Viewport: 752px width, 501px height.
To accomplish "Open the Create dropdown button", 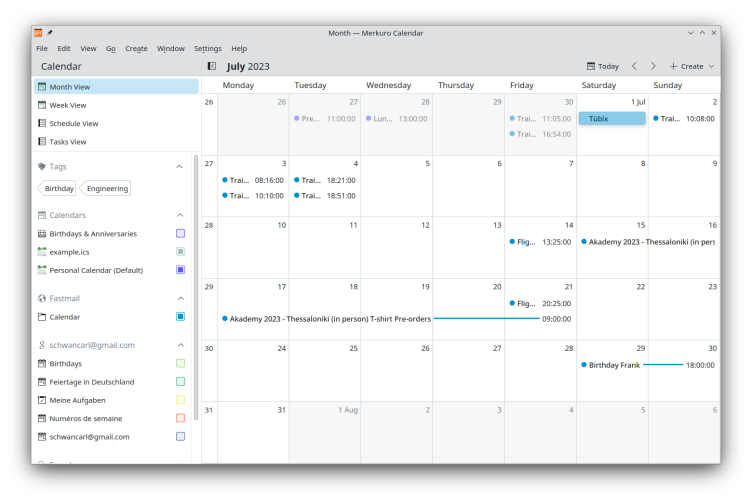I will [692, 66].
